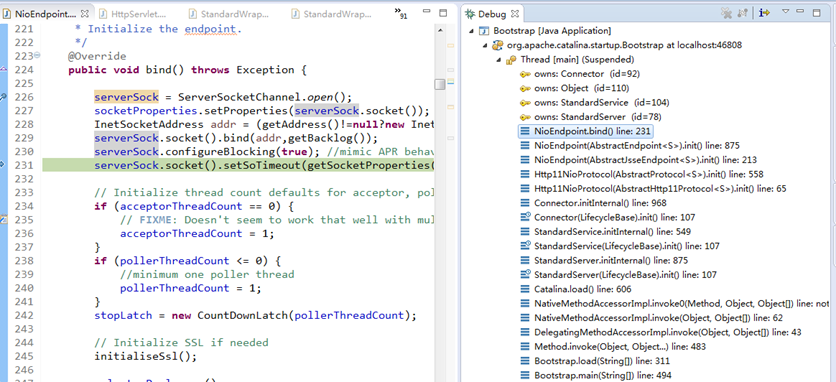The width and height of the screenshot is (836, 382).
Task: Click the suspended thread icon of Thread [main]
Action: (511, 60)
